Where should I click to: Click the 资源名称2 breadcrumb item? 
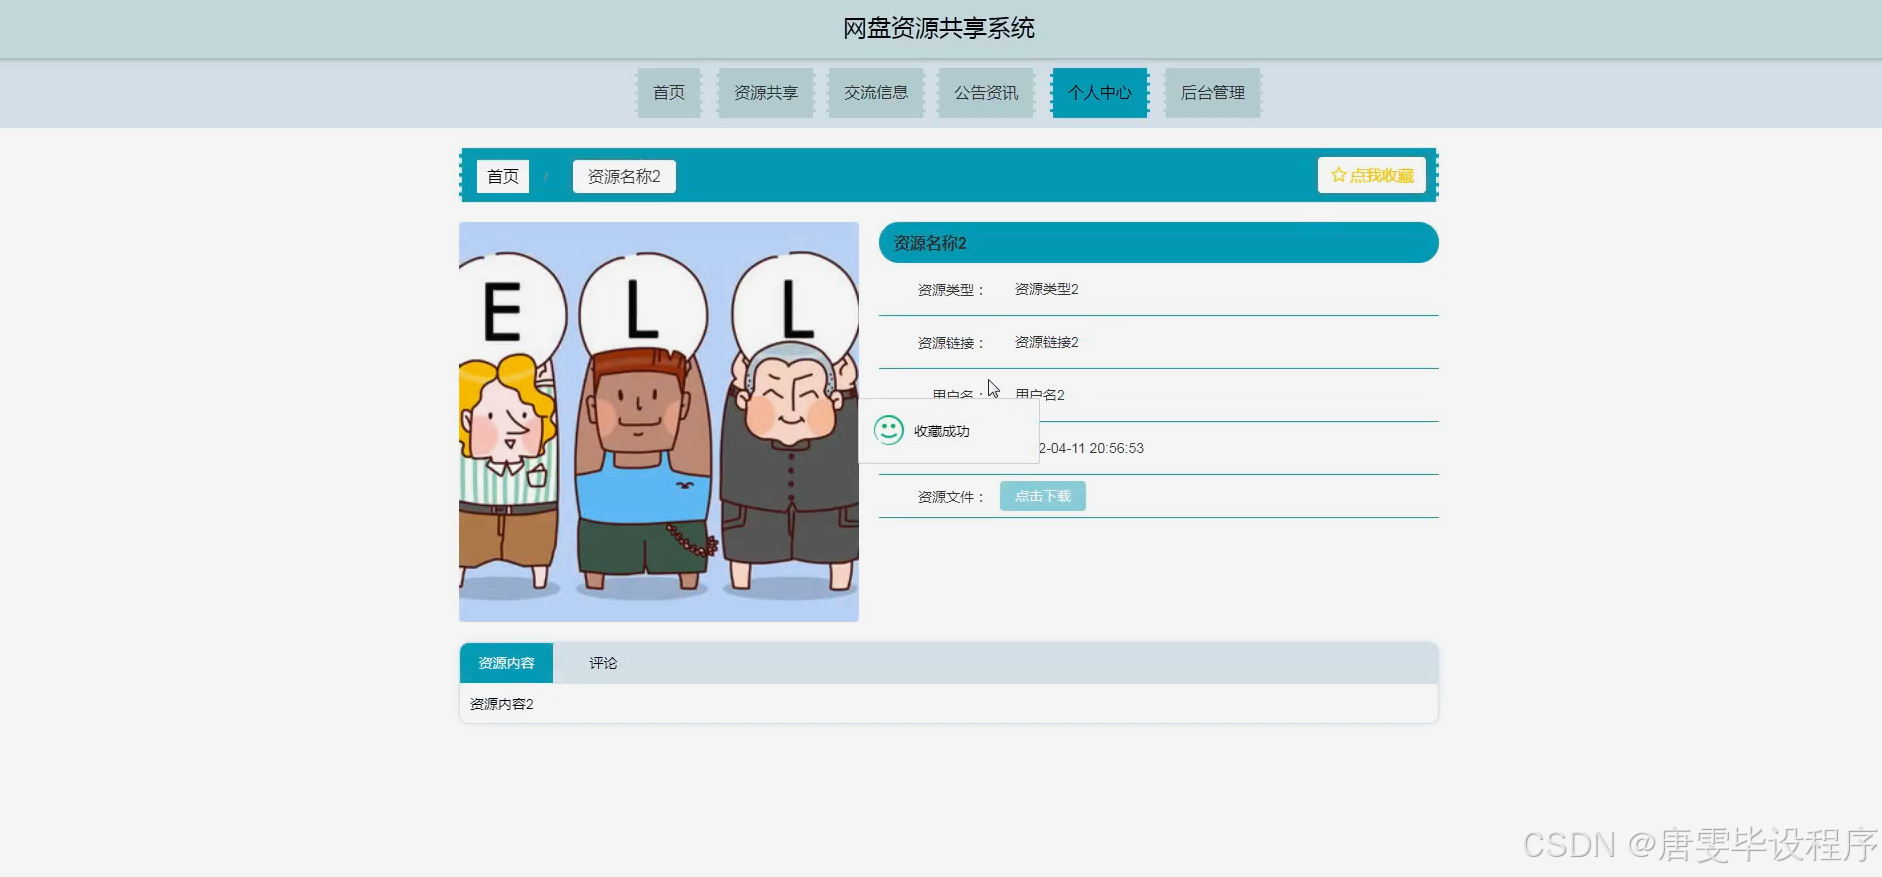pyautogui.click(x=624, y=176)
